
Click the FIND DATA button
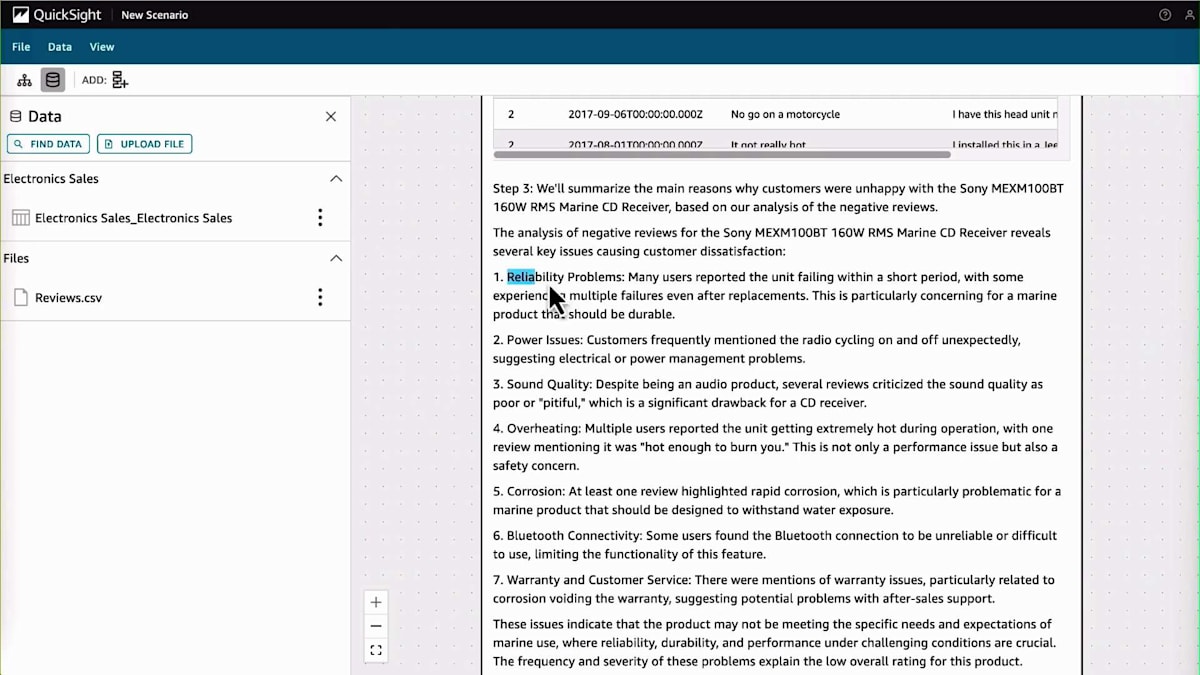click(48, 144)
